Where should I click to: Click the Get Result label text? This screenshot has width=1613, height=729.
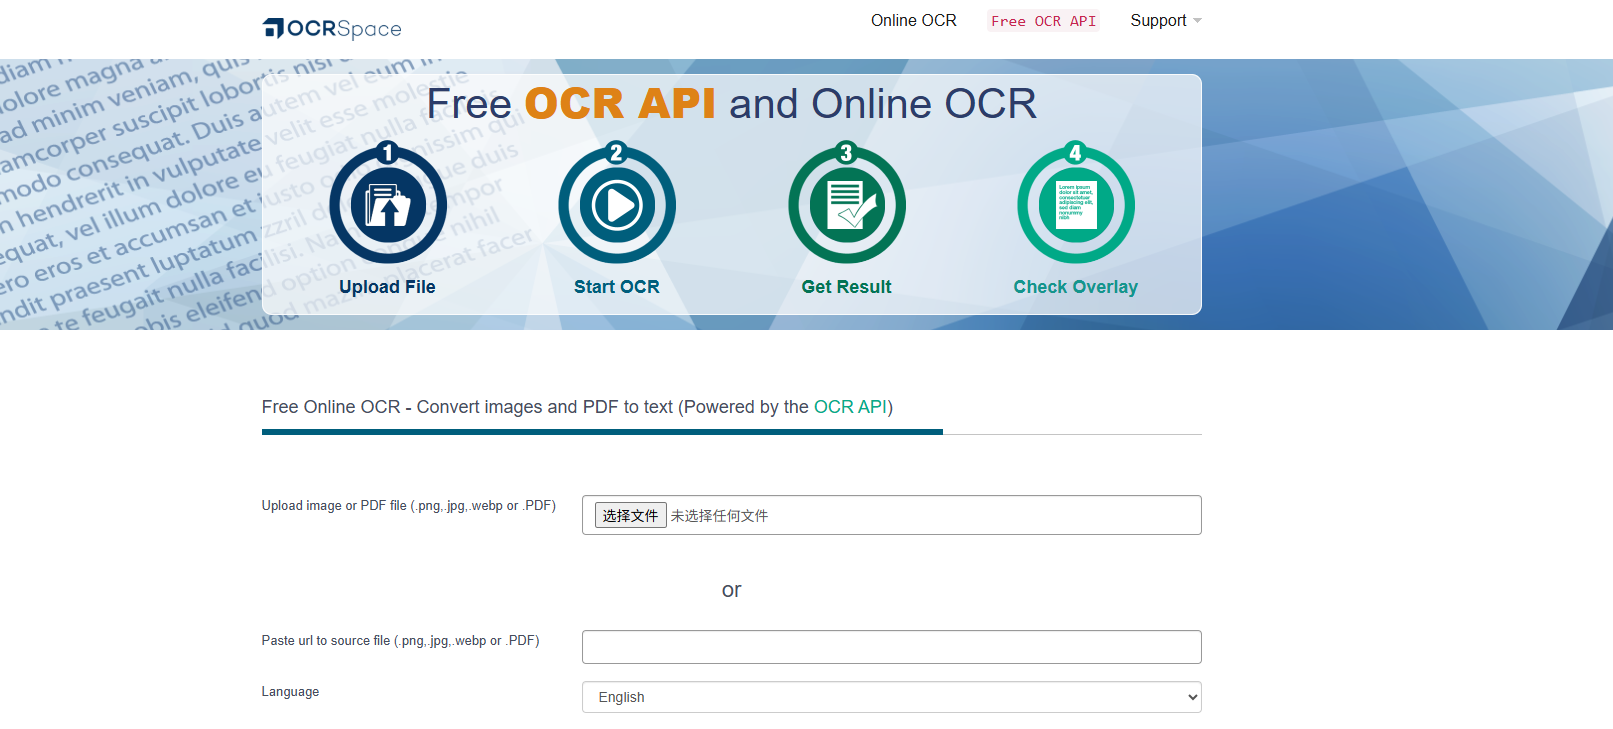point(846,287)
